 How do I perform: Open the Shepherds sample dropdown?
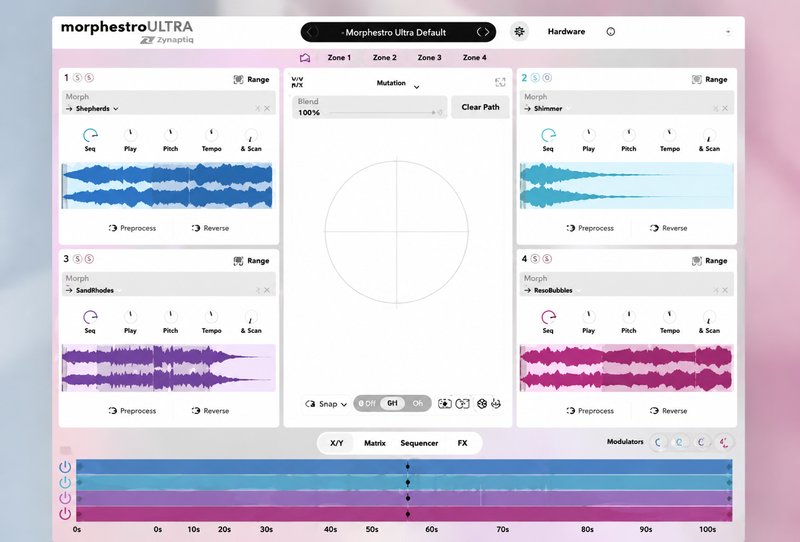click(97, 109)
